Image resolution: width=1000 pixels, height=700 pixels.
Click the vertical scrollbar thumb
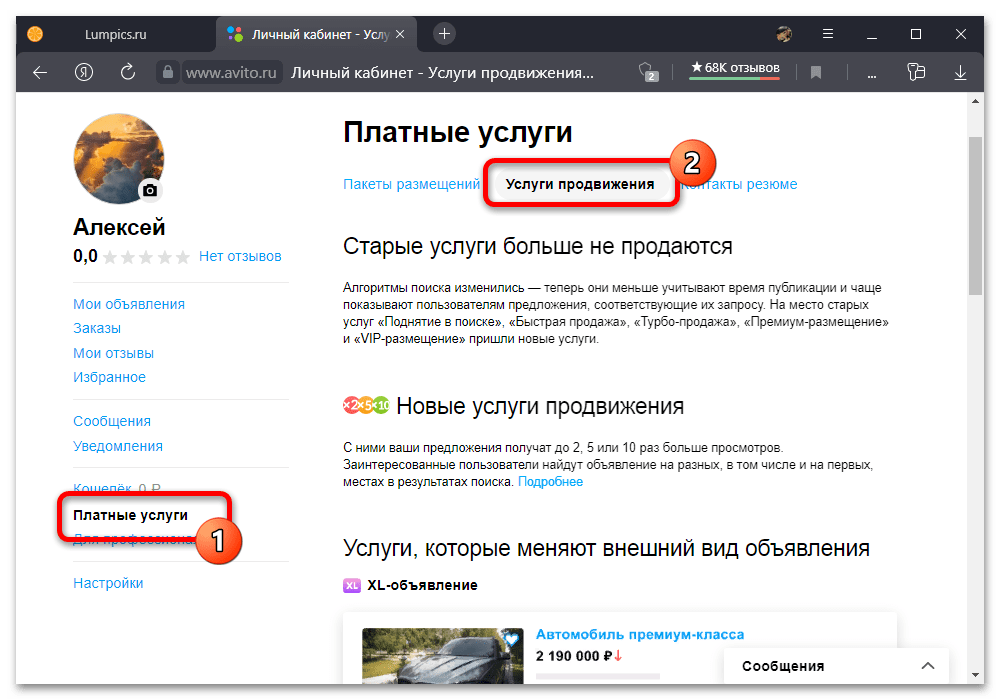pyautogui.click(x=975, y=215)
